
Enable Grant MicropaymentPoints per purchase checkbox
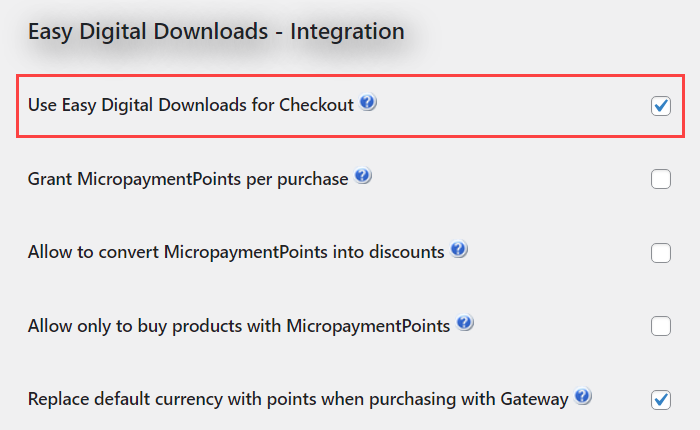[661, 179]
